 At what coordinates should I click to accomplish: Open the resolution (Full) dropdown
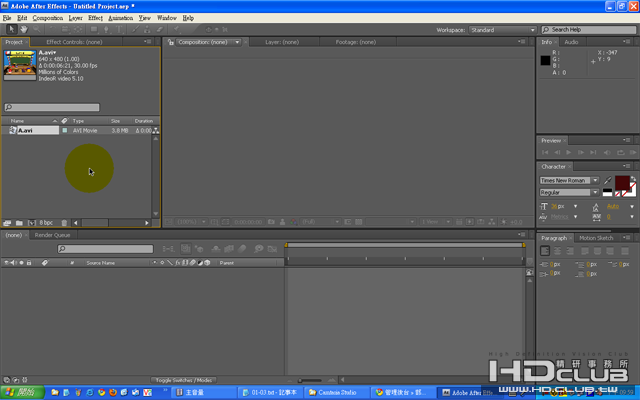pos(320,222)
